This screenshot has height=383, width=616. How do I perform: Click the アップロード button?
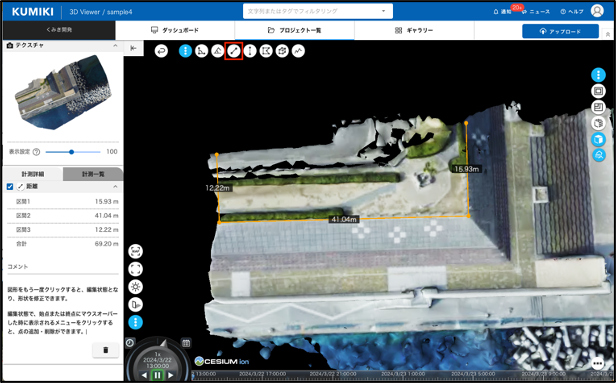pyautogui.click(x=560, y=31)
